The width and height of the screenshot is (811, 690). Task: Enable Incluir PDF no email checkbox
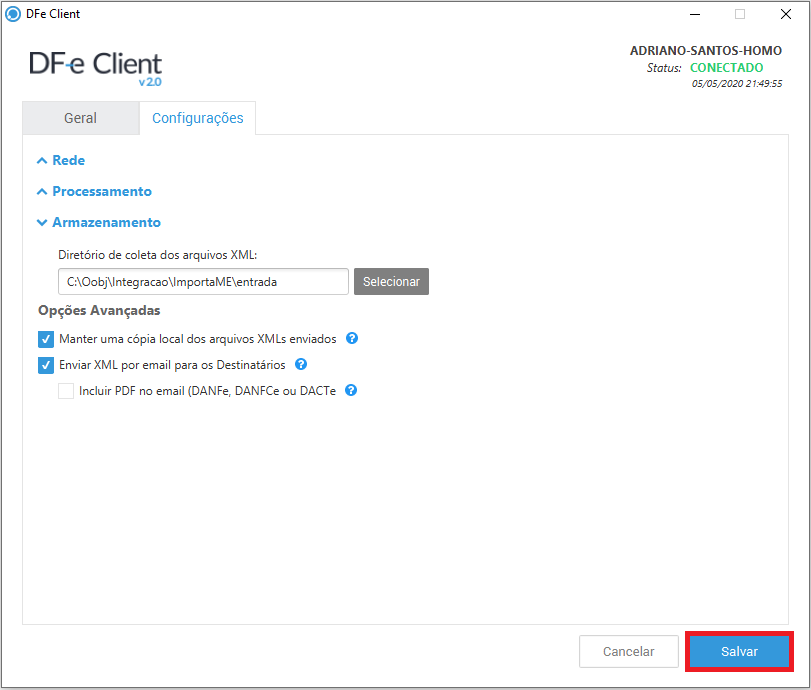(66, 391)
